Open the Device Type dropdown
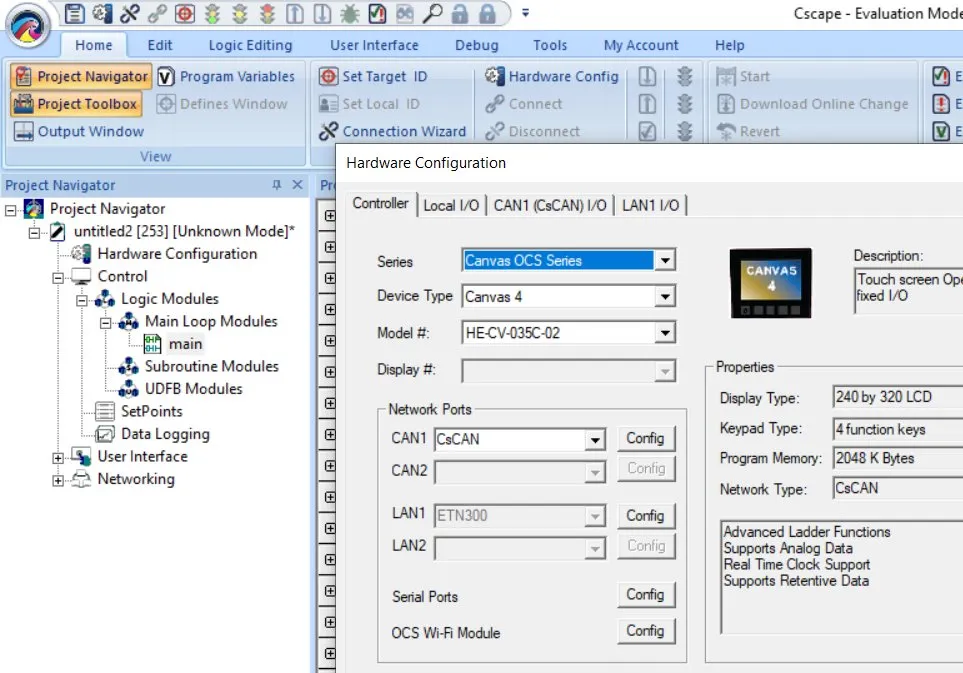The height and width of the screenshot is (673, 963). point(664,296)
